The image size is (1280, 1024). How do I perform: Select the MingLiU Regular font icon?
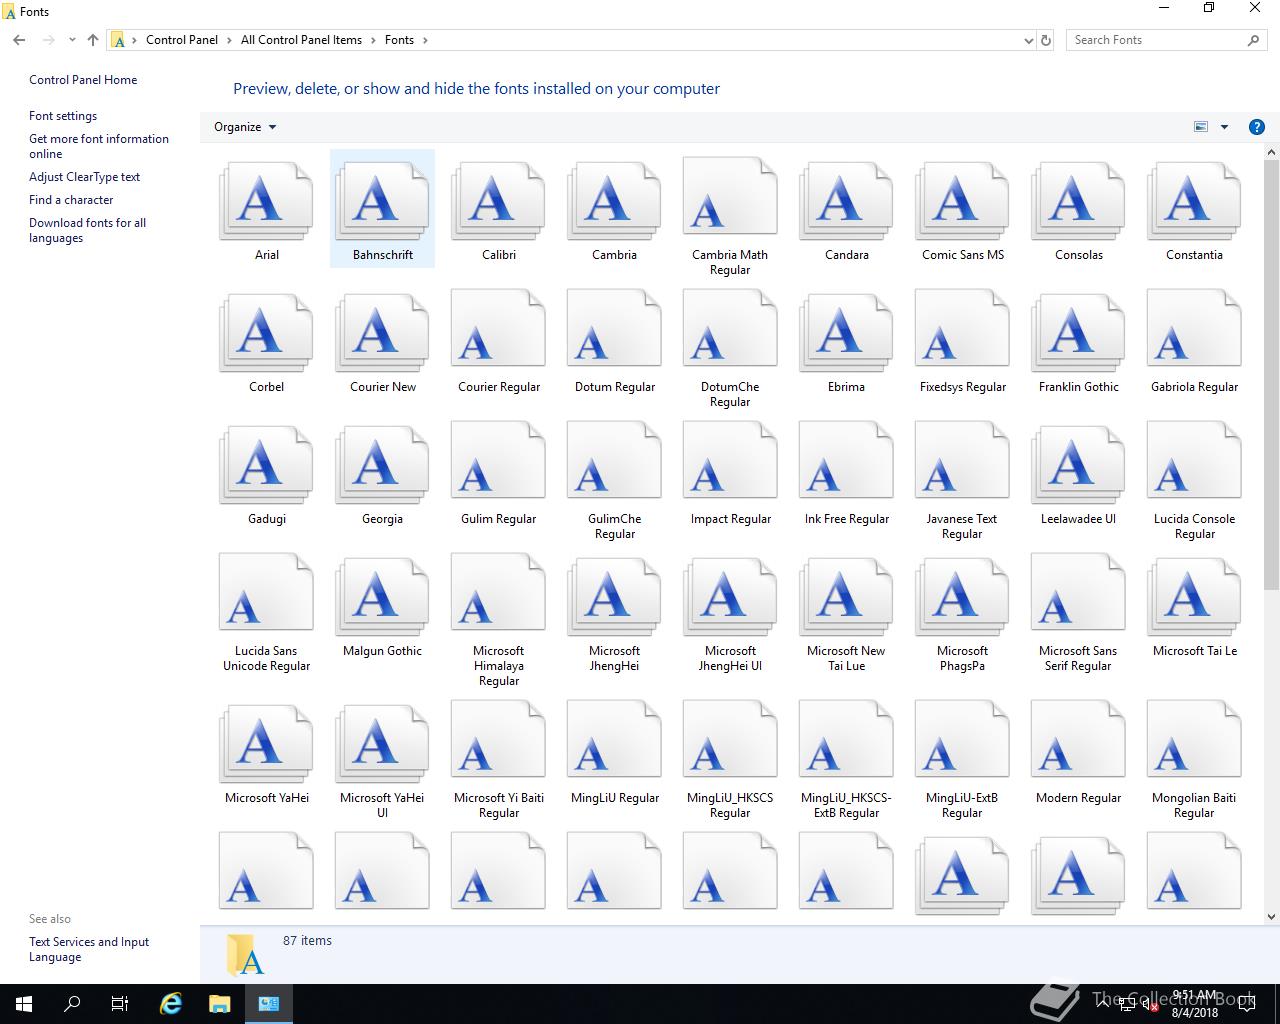point(614,740)
